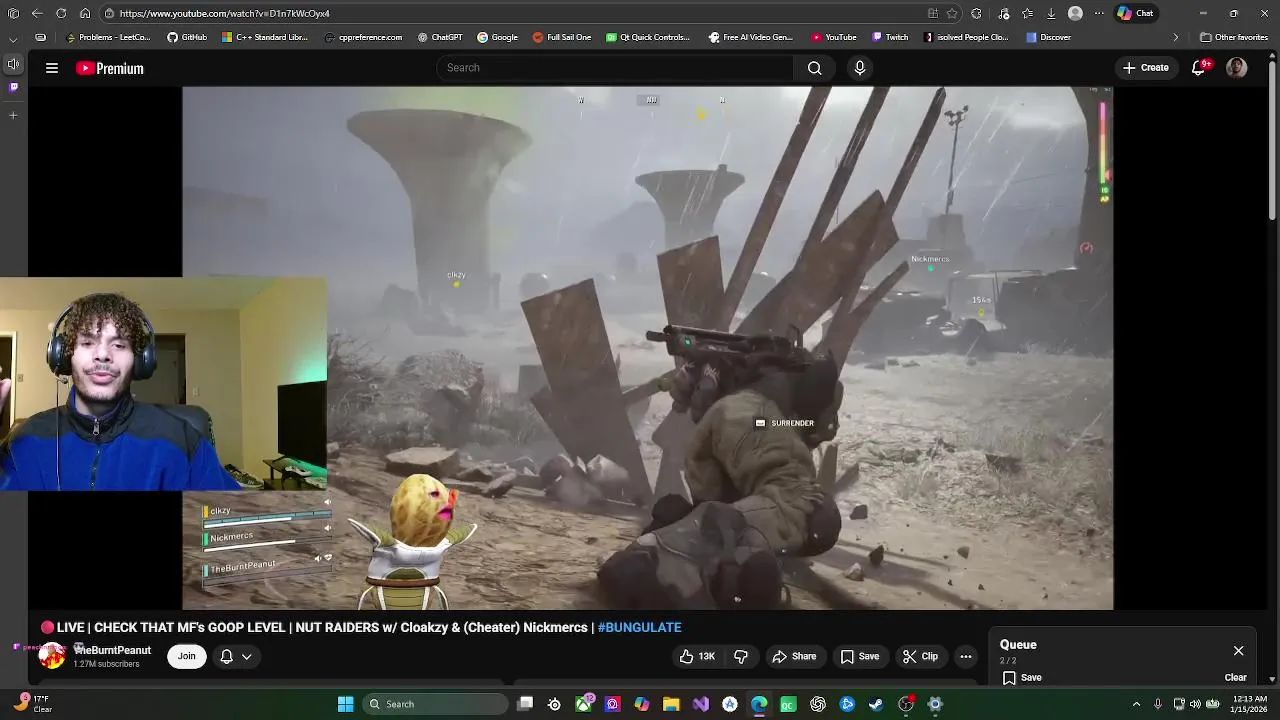Open browser profile icon in toolbar
Screen dimensions: 1280x720
point(1075,13)
